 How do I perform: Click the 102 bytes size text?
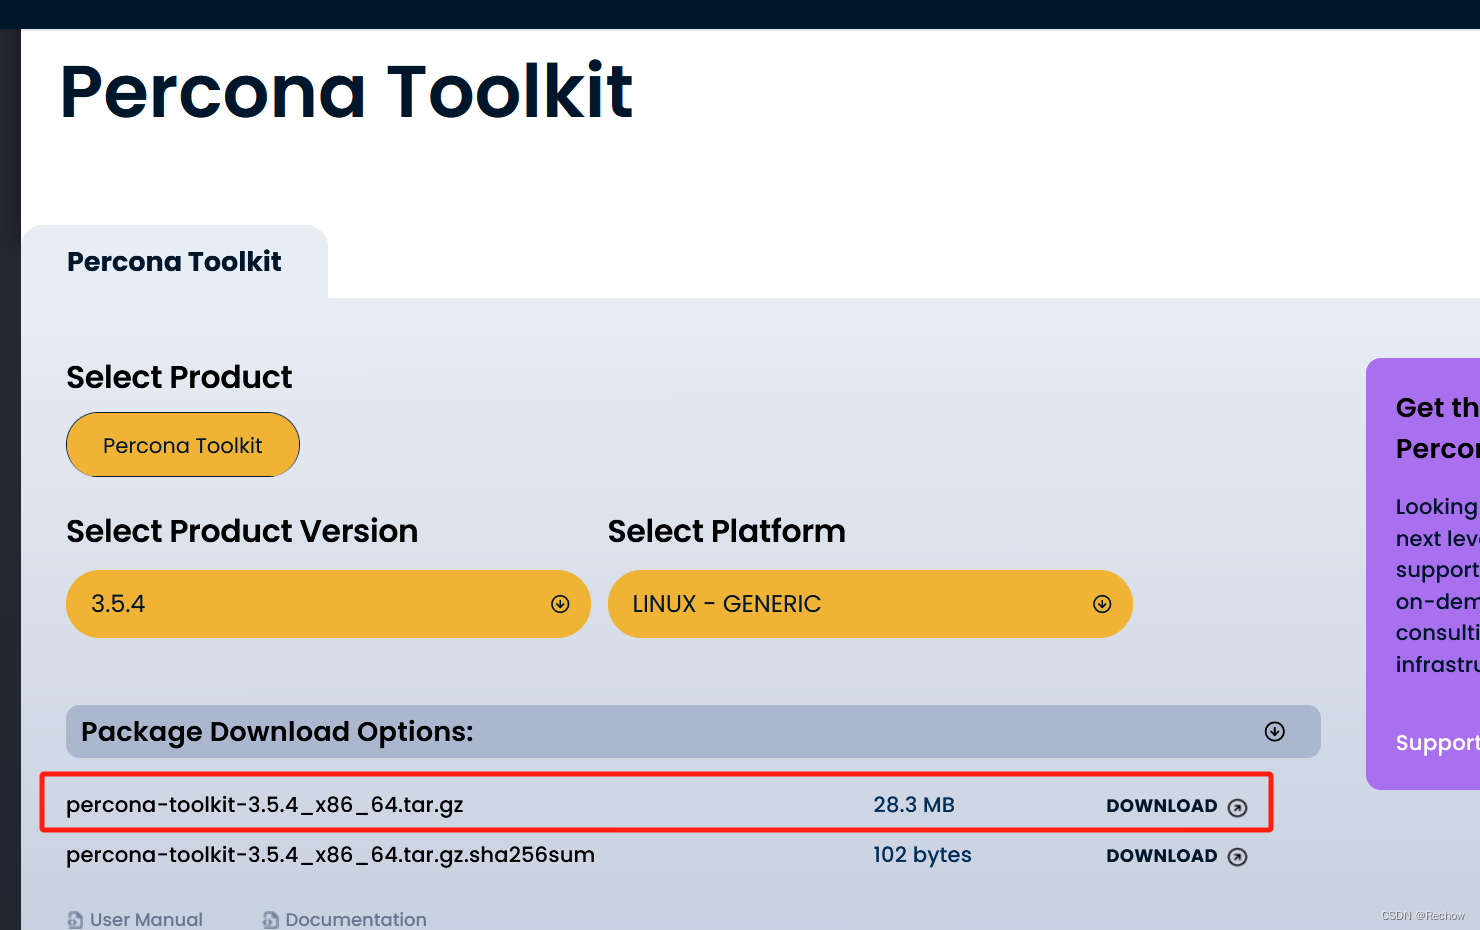[922, 855]
